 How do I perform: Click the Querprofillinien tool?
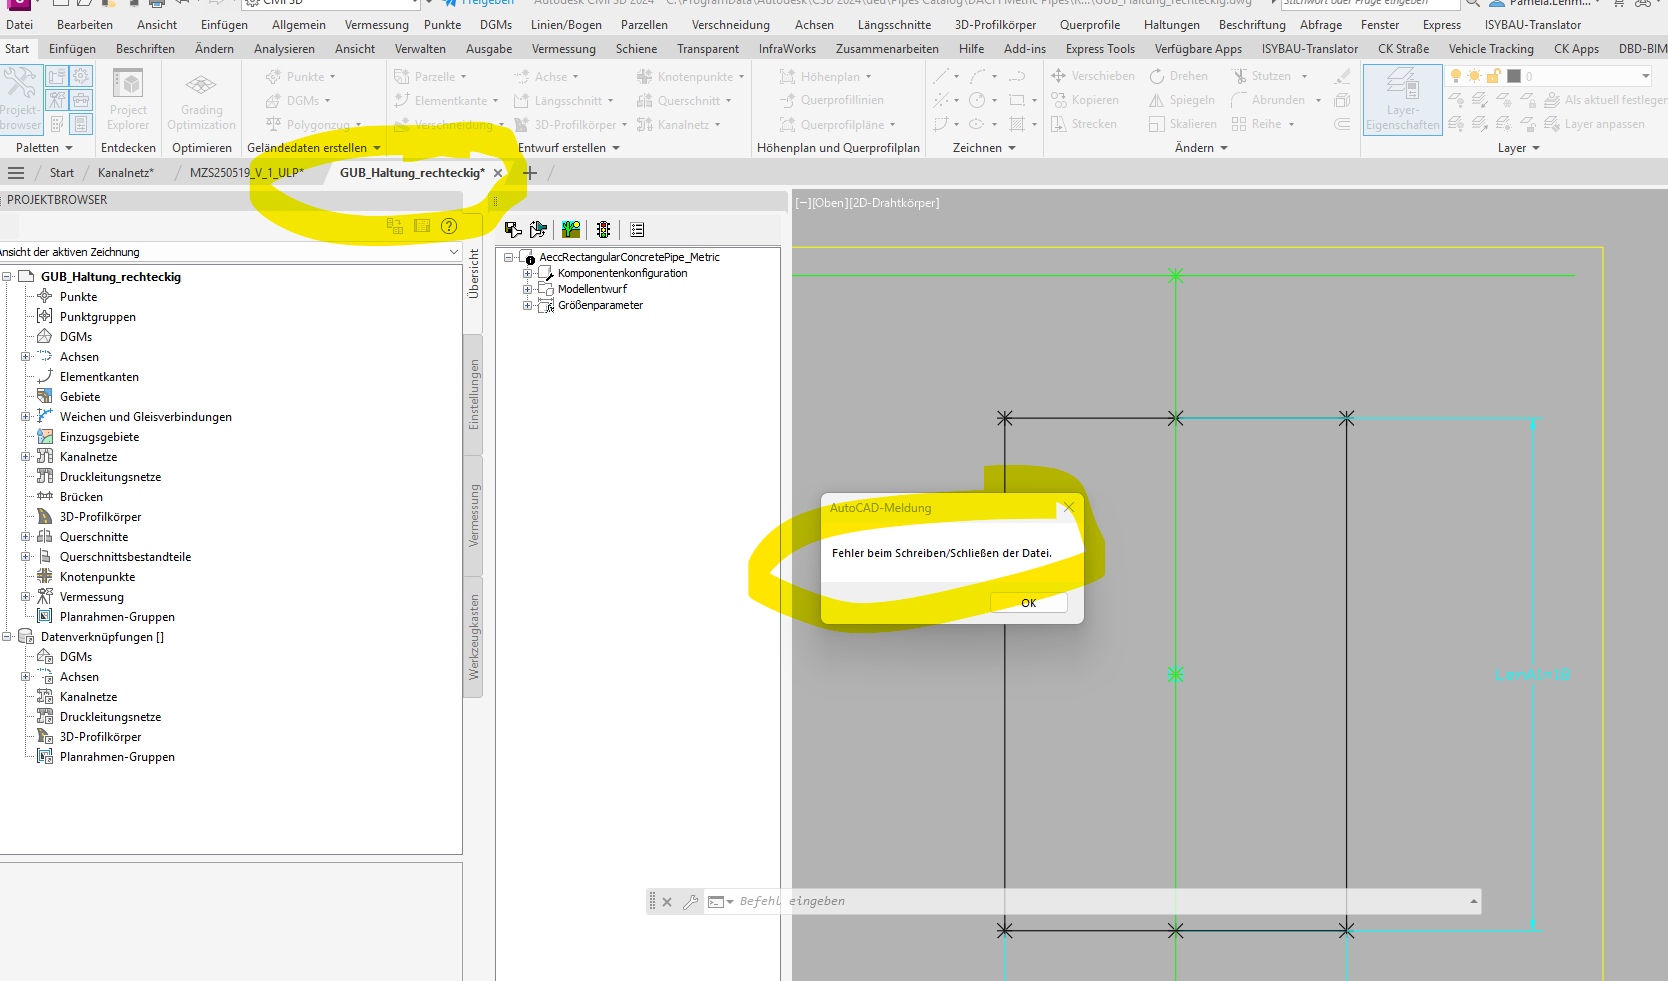tap(831, 100)
